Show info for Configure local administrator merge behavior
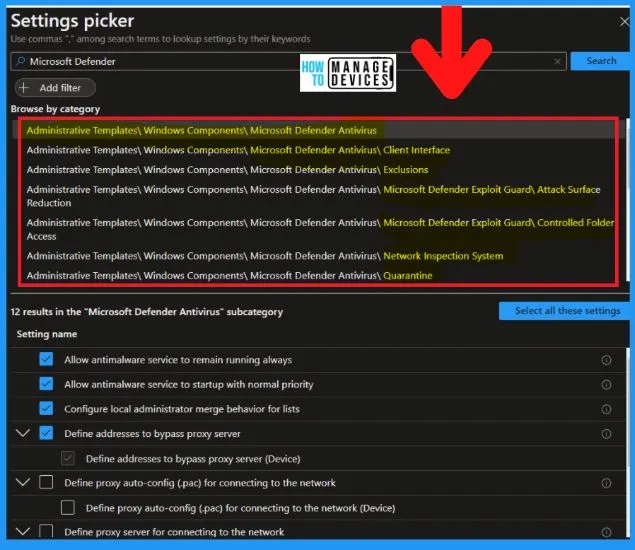Viewport: 635px width, 550px height. click(606, 409)
